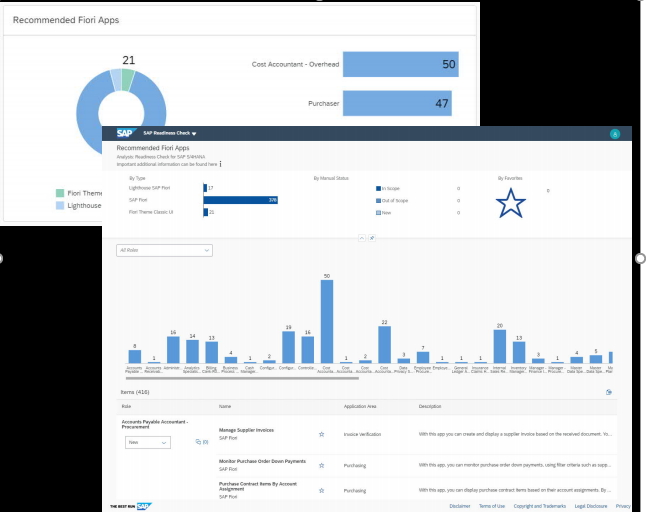This screenshot has width=648, height=512.
Task: Open the New status dropdown in role row
Action: [x=148, y=443]
